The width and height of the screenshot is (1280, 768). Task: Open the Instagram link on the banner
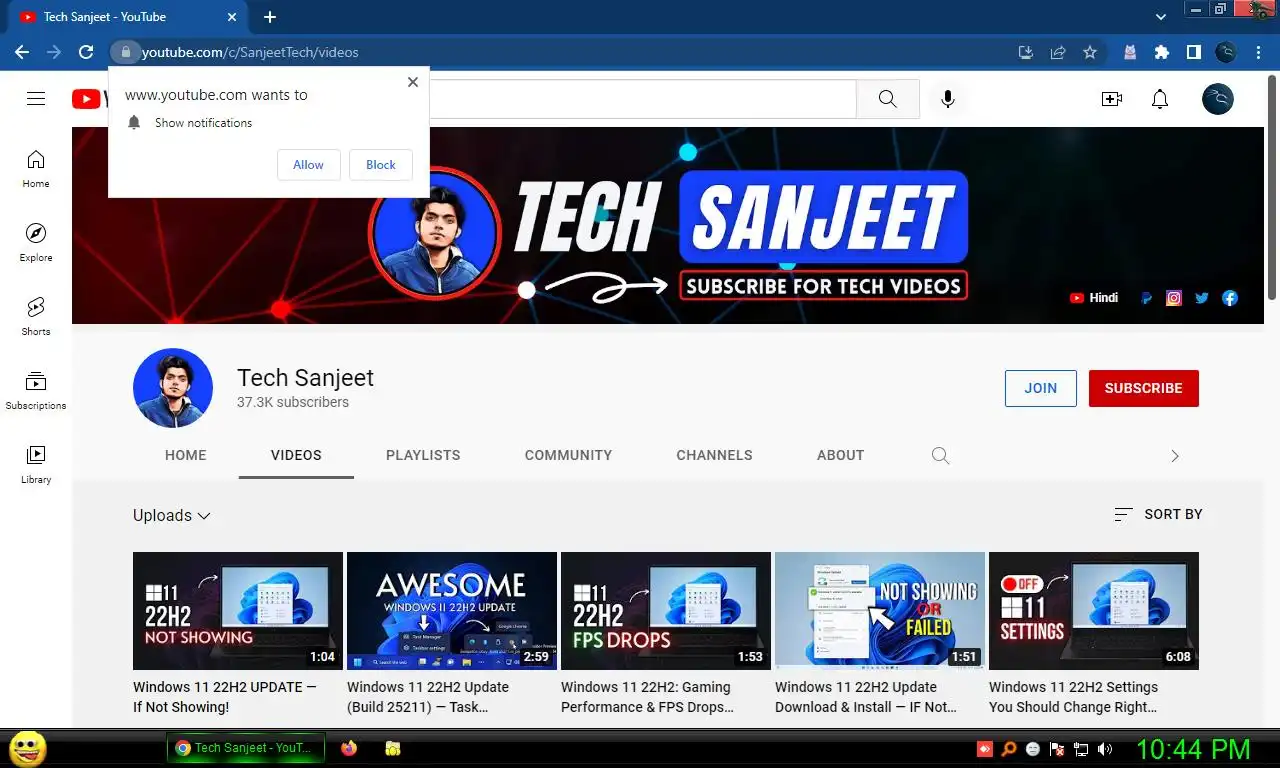(x=1174, y=298)
